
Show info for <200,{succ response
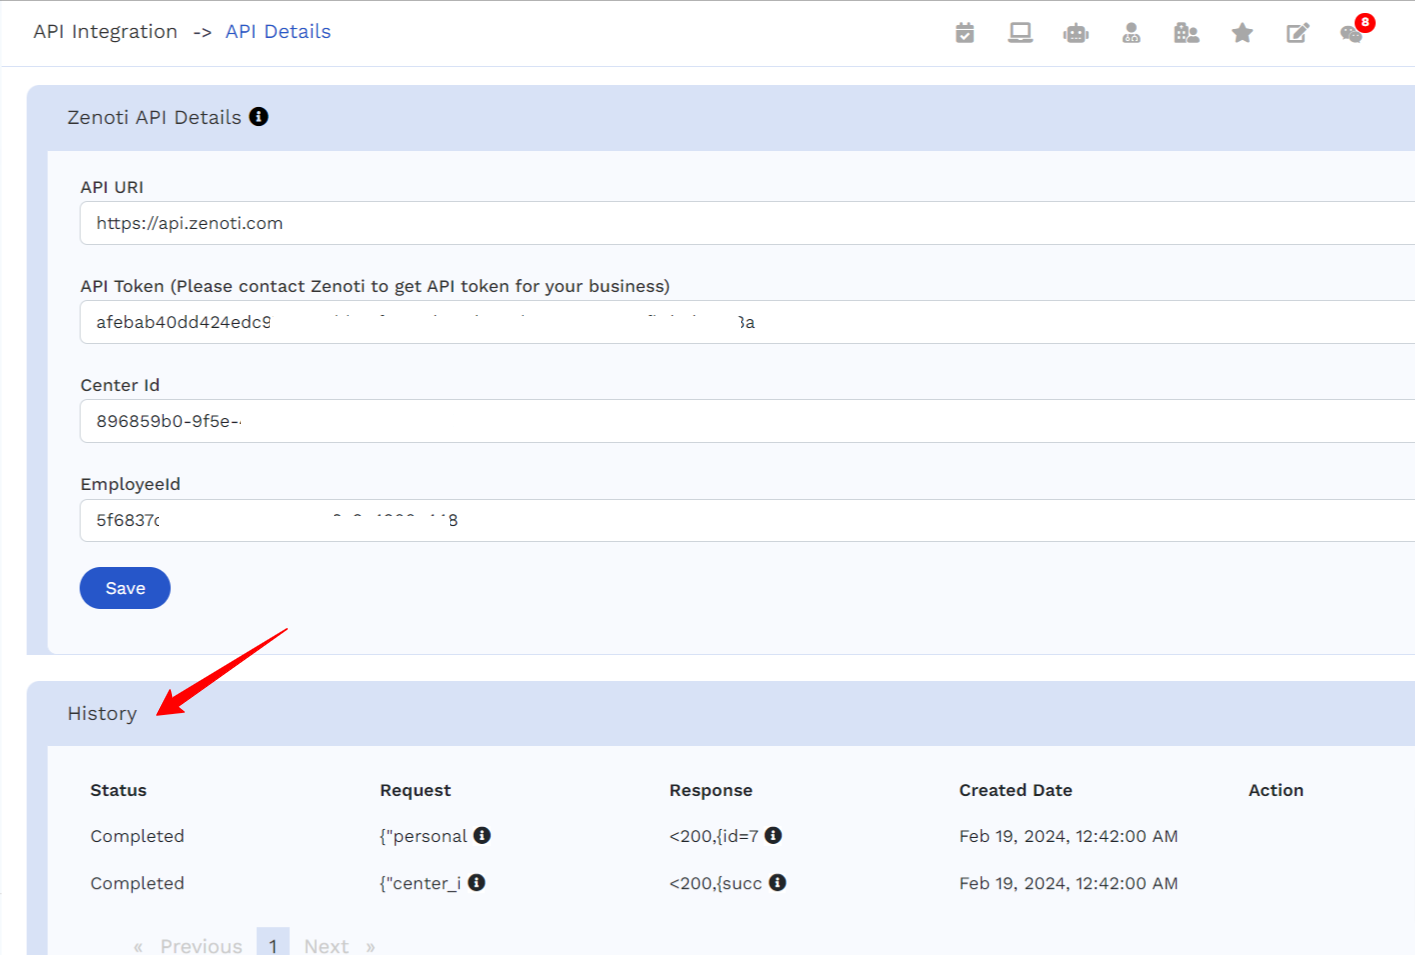[x=777, y=882]
